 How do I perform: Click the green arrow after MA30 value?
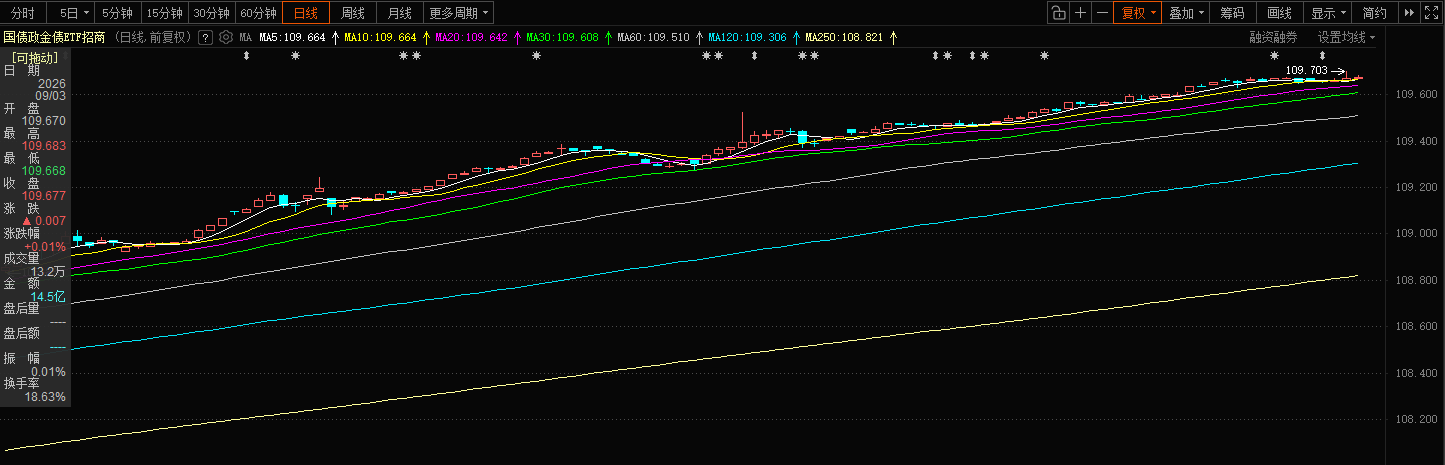[608, 38]
